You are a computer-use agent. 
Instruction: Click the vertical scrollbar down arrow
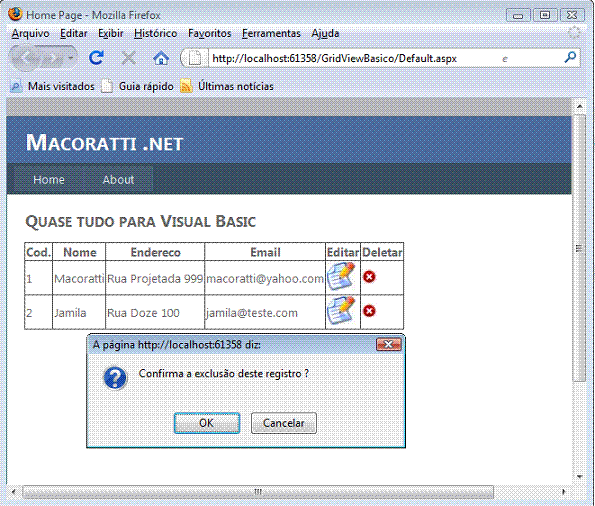(x=579, y=476)
